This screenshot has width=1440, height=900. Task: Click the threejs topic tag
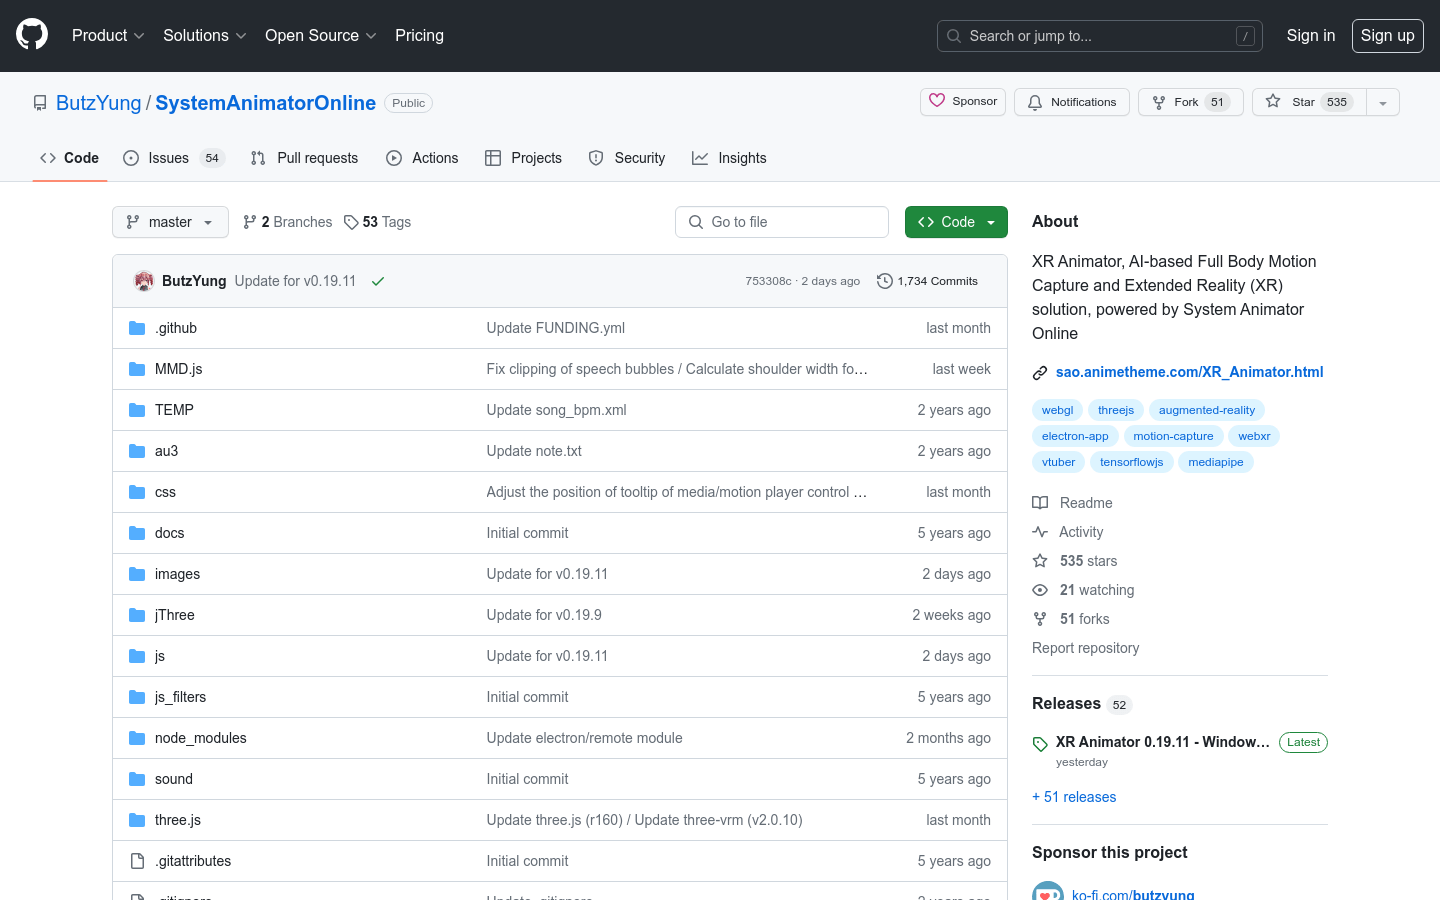[x=1116, y=410]
